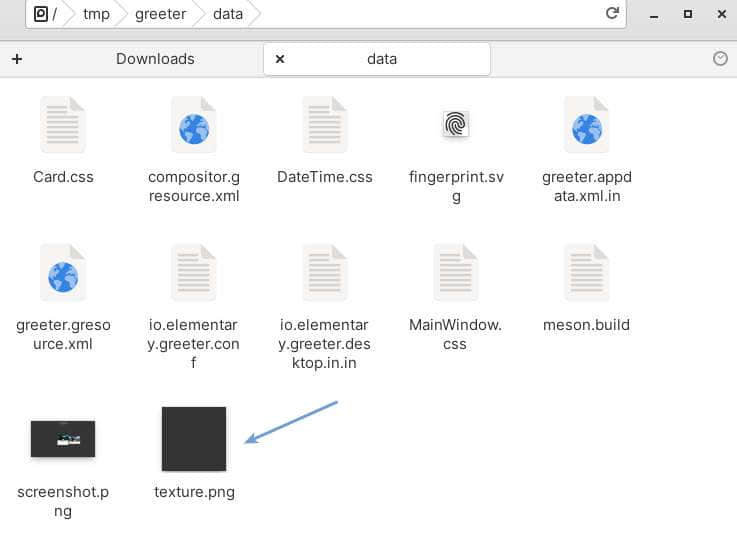The height and width of the screenshot is (558, 737).
Task: Navigate to the greeter breadcrumb
Action: pyautogui.click(x=161, y=14)
